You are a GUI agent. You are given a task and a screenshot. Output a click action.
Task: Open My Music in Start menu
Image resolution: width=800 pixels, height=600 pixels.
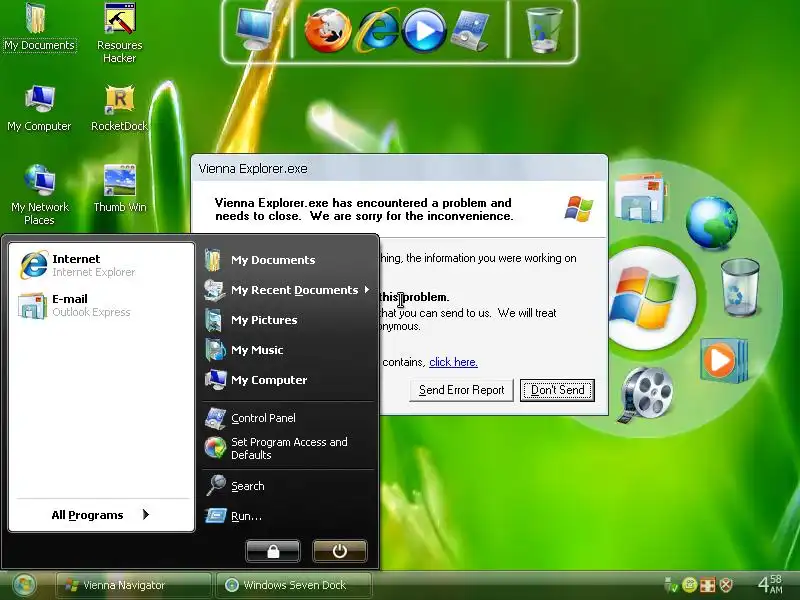[x=288, y=350]
